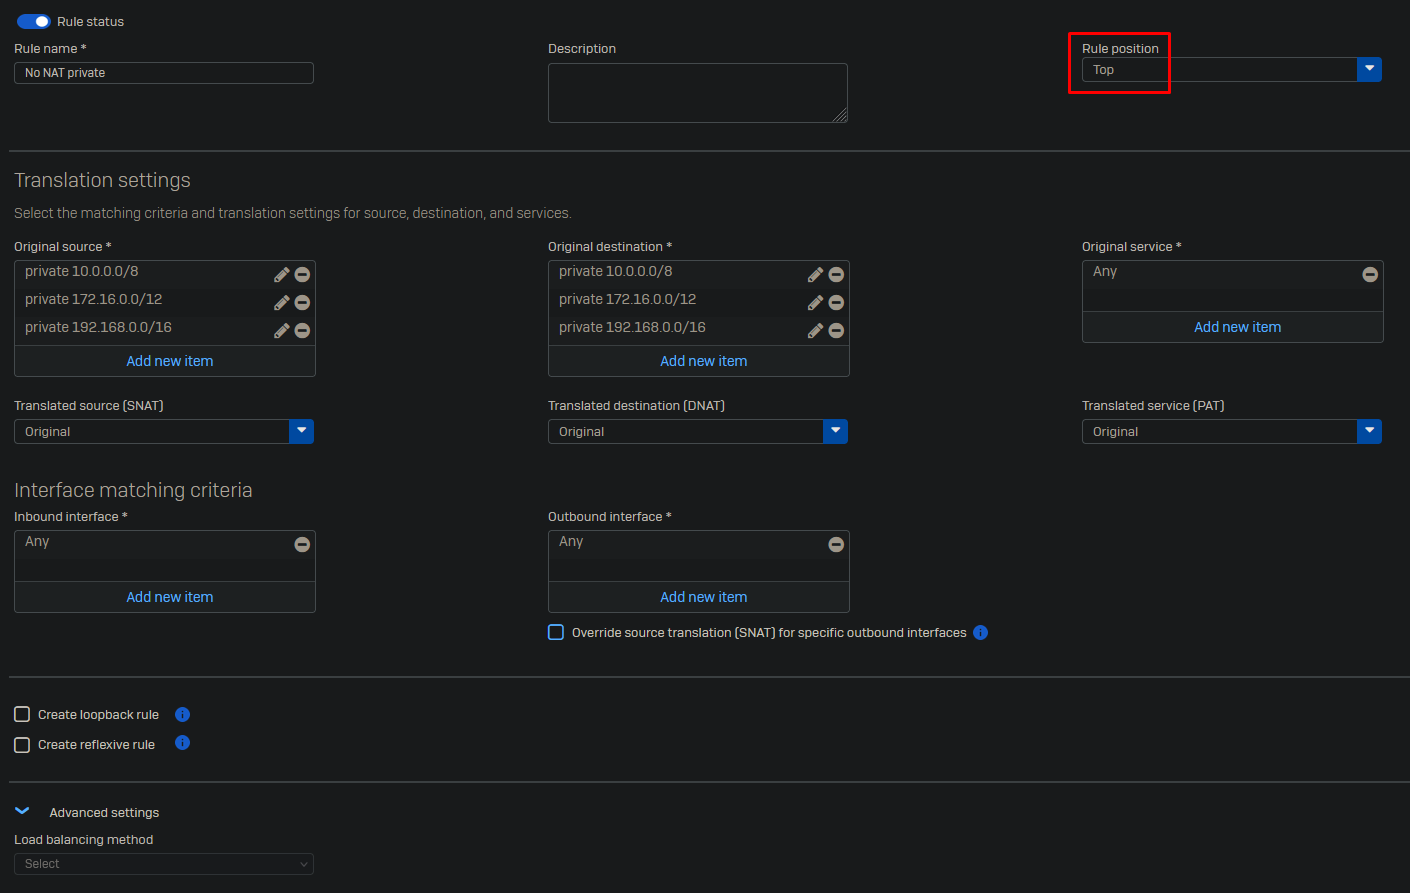Click Add new item under Outbound interface
1410x893 pixels.
click(x=703, y=597)
